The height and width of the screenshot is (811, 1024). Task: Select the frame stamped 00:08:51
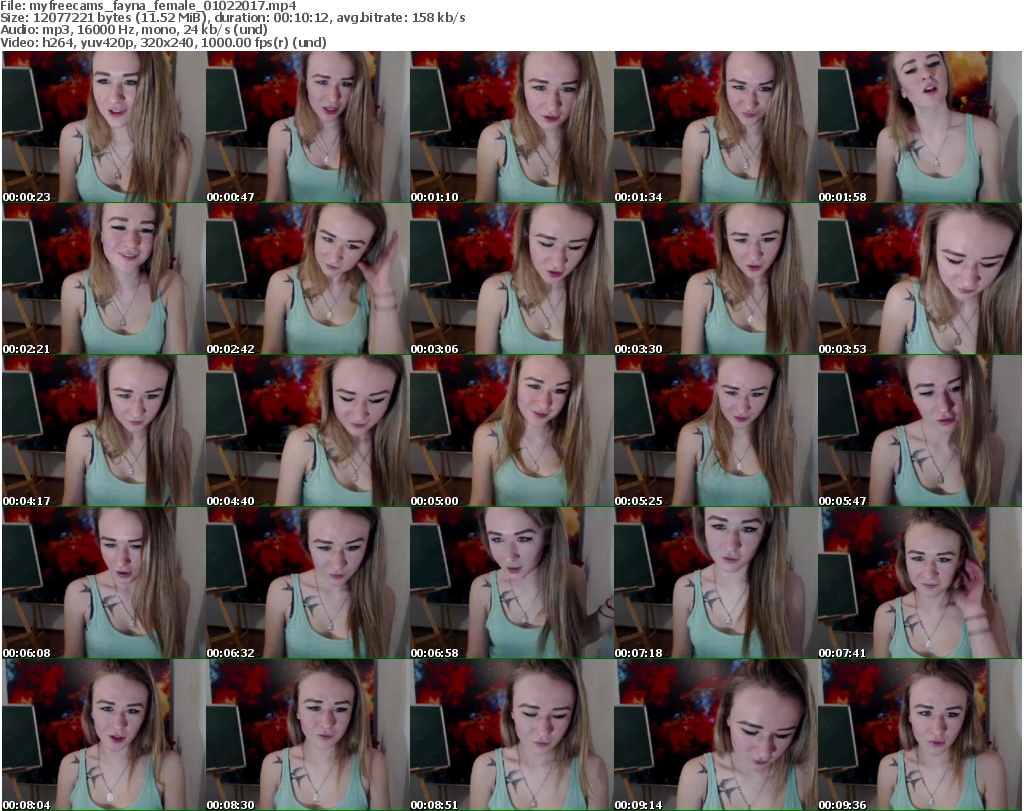[512, 735]
